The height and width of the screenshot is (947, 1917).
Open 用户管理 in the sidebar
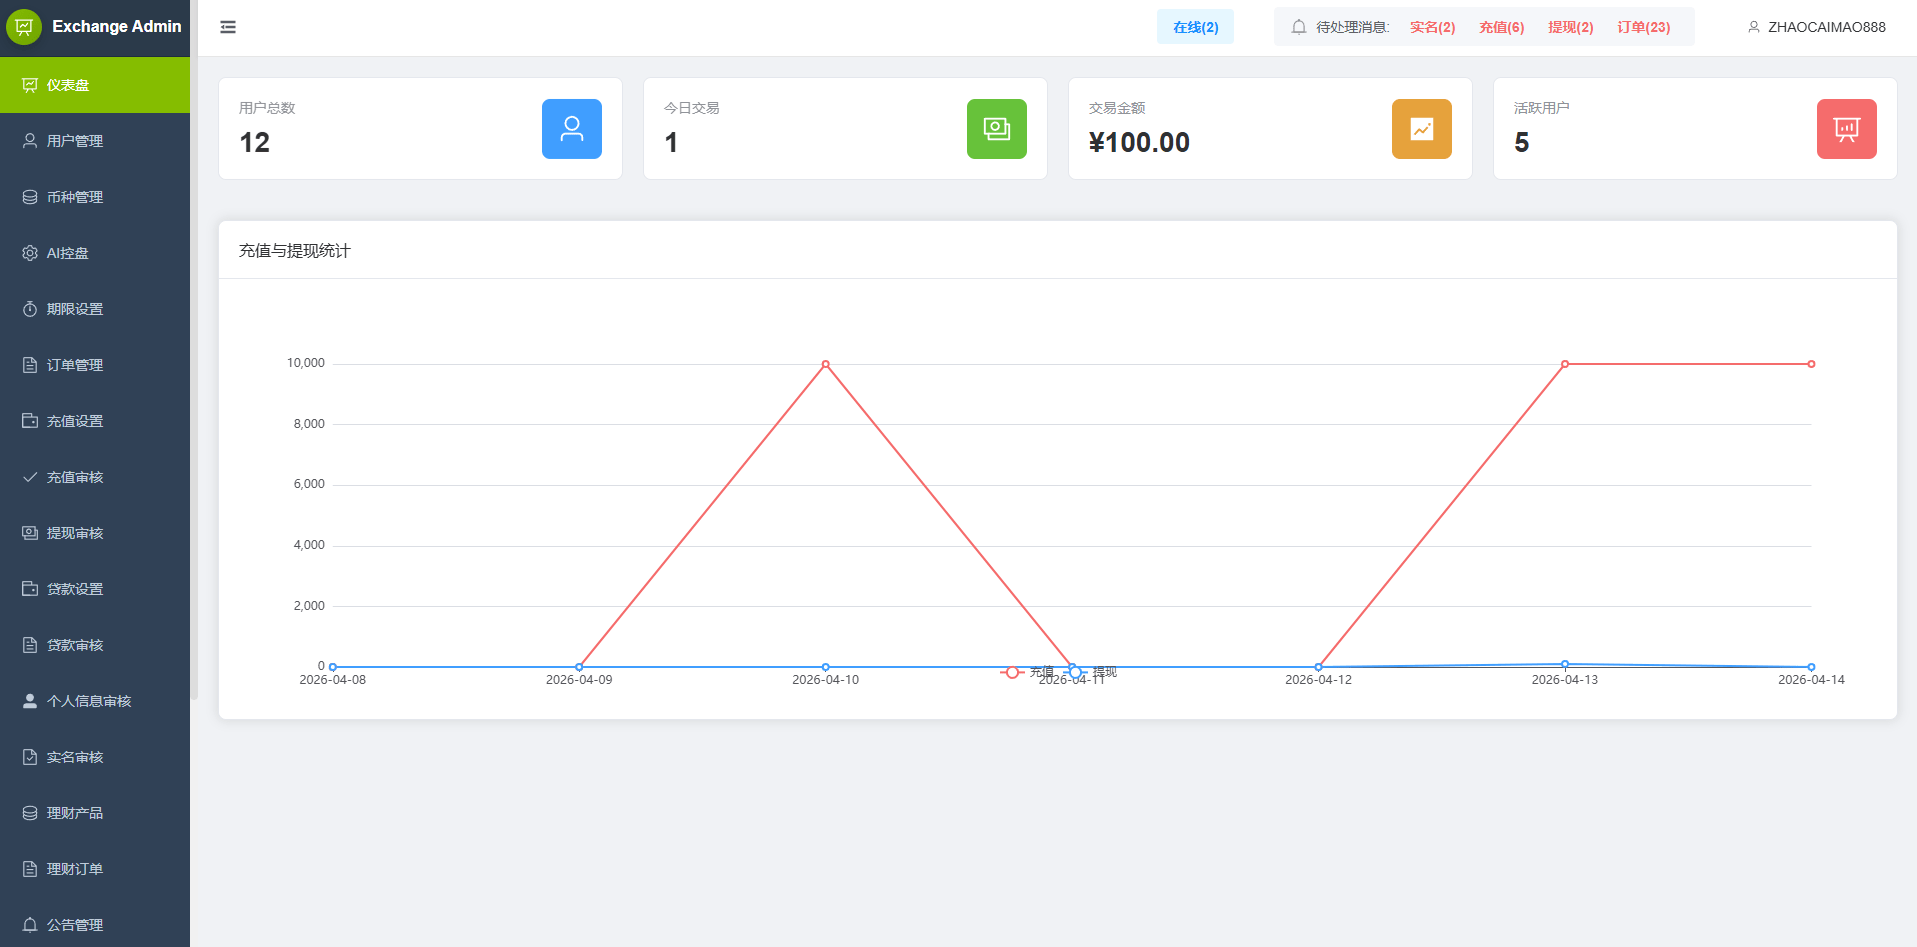tap(95, 141)
